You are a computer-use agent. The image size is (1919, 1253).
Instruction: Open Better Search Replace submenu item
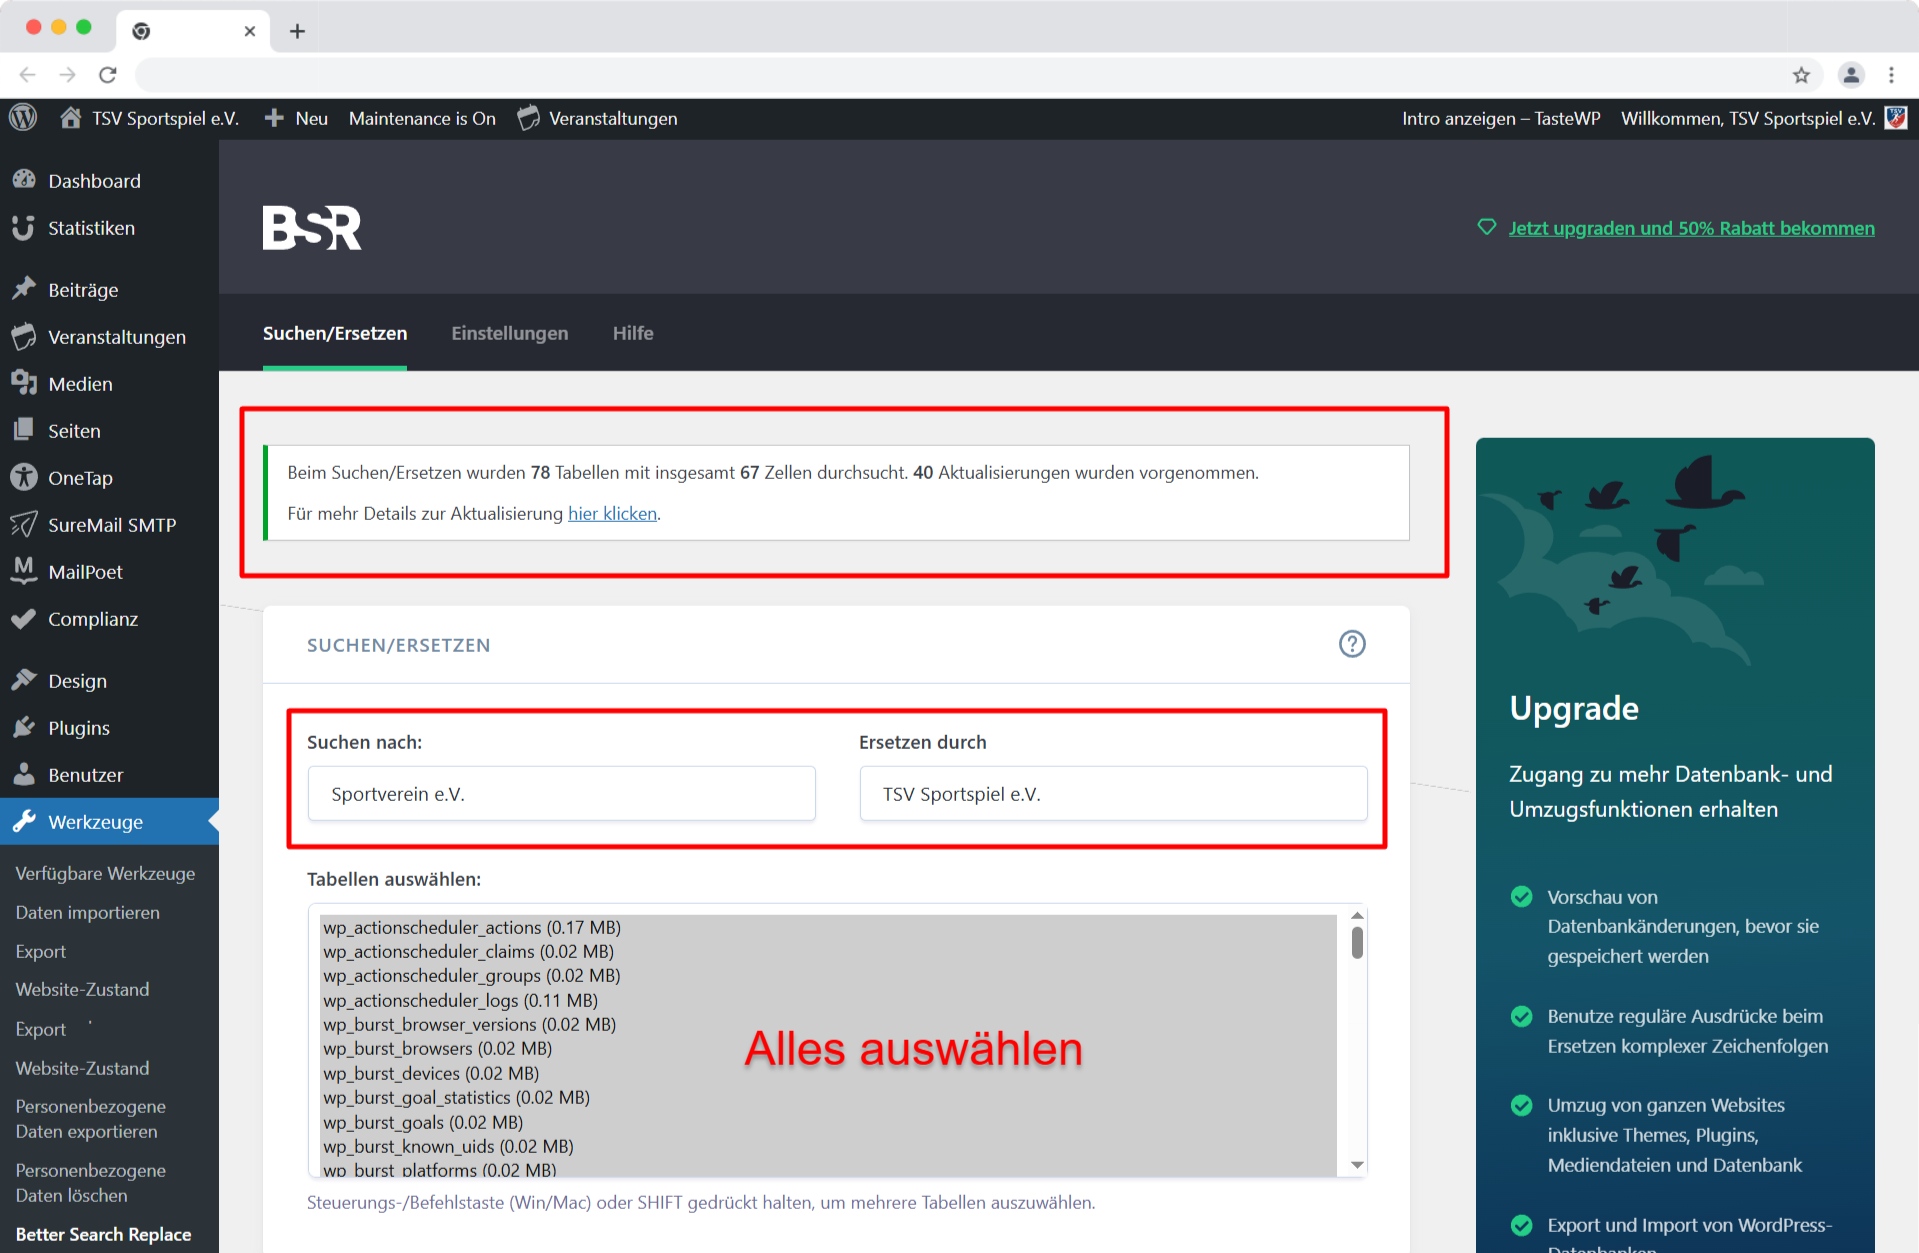click(103, 1234)
